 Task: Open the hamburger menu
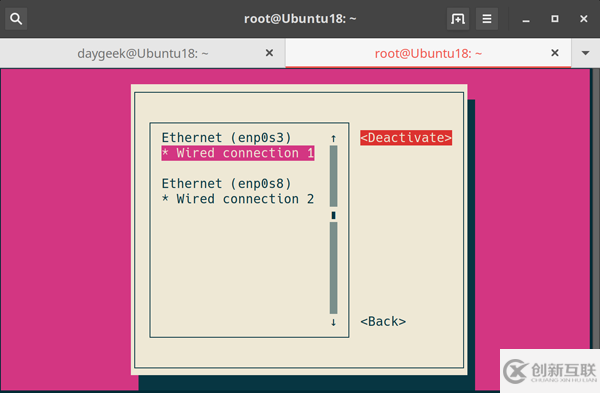pyautogui.click(x=487, y=19)
